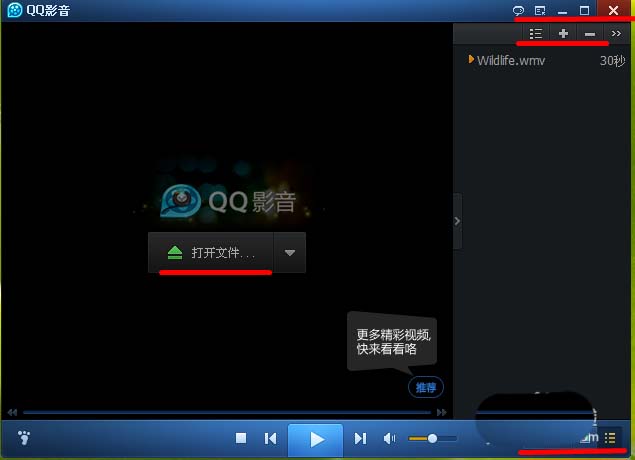The width and height of the screenshot is (635, 460).
Task: Switch to mini mode icon in title bar
Action: coord(540,11)
